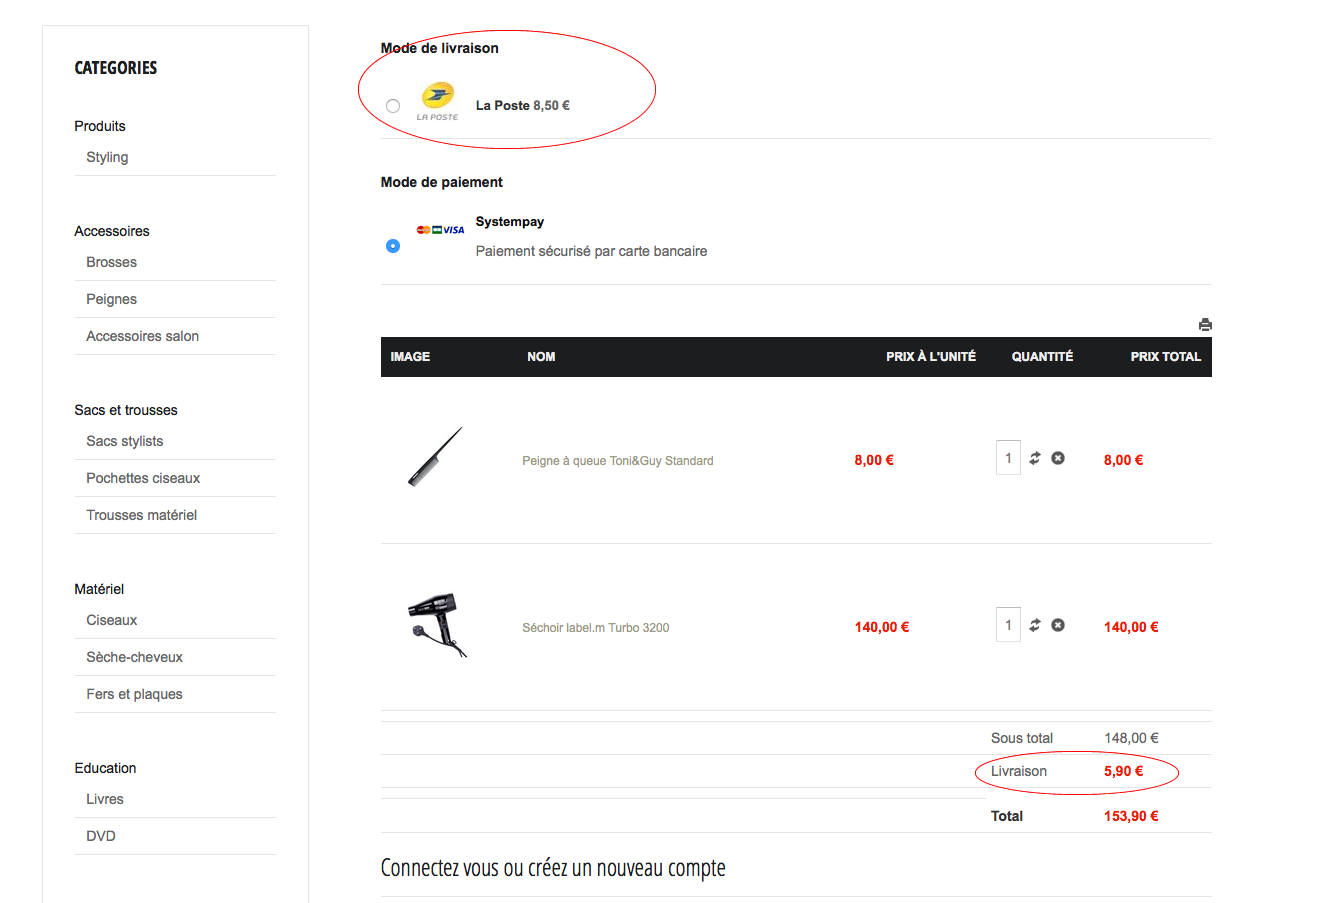
Task: Click the La Poste logo
Action: click(437, 102)
